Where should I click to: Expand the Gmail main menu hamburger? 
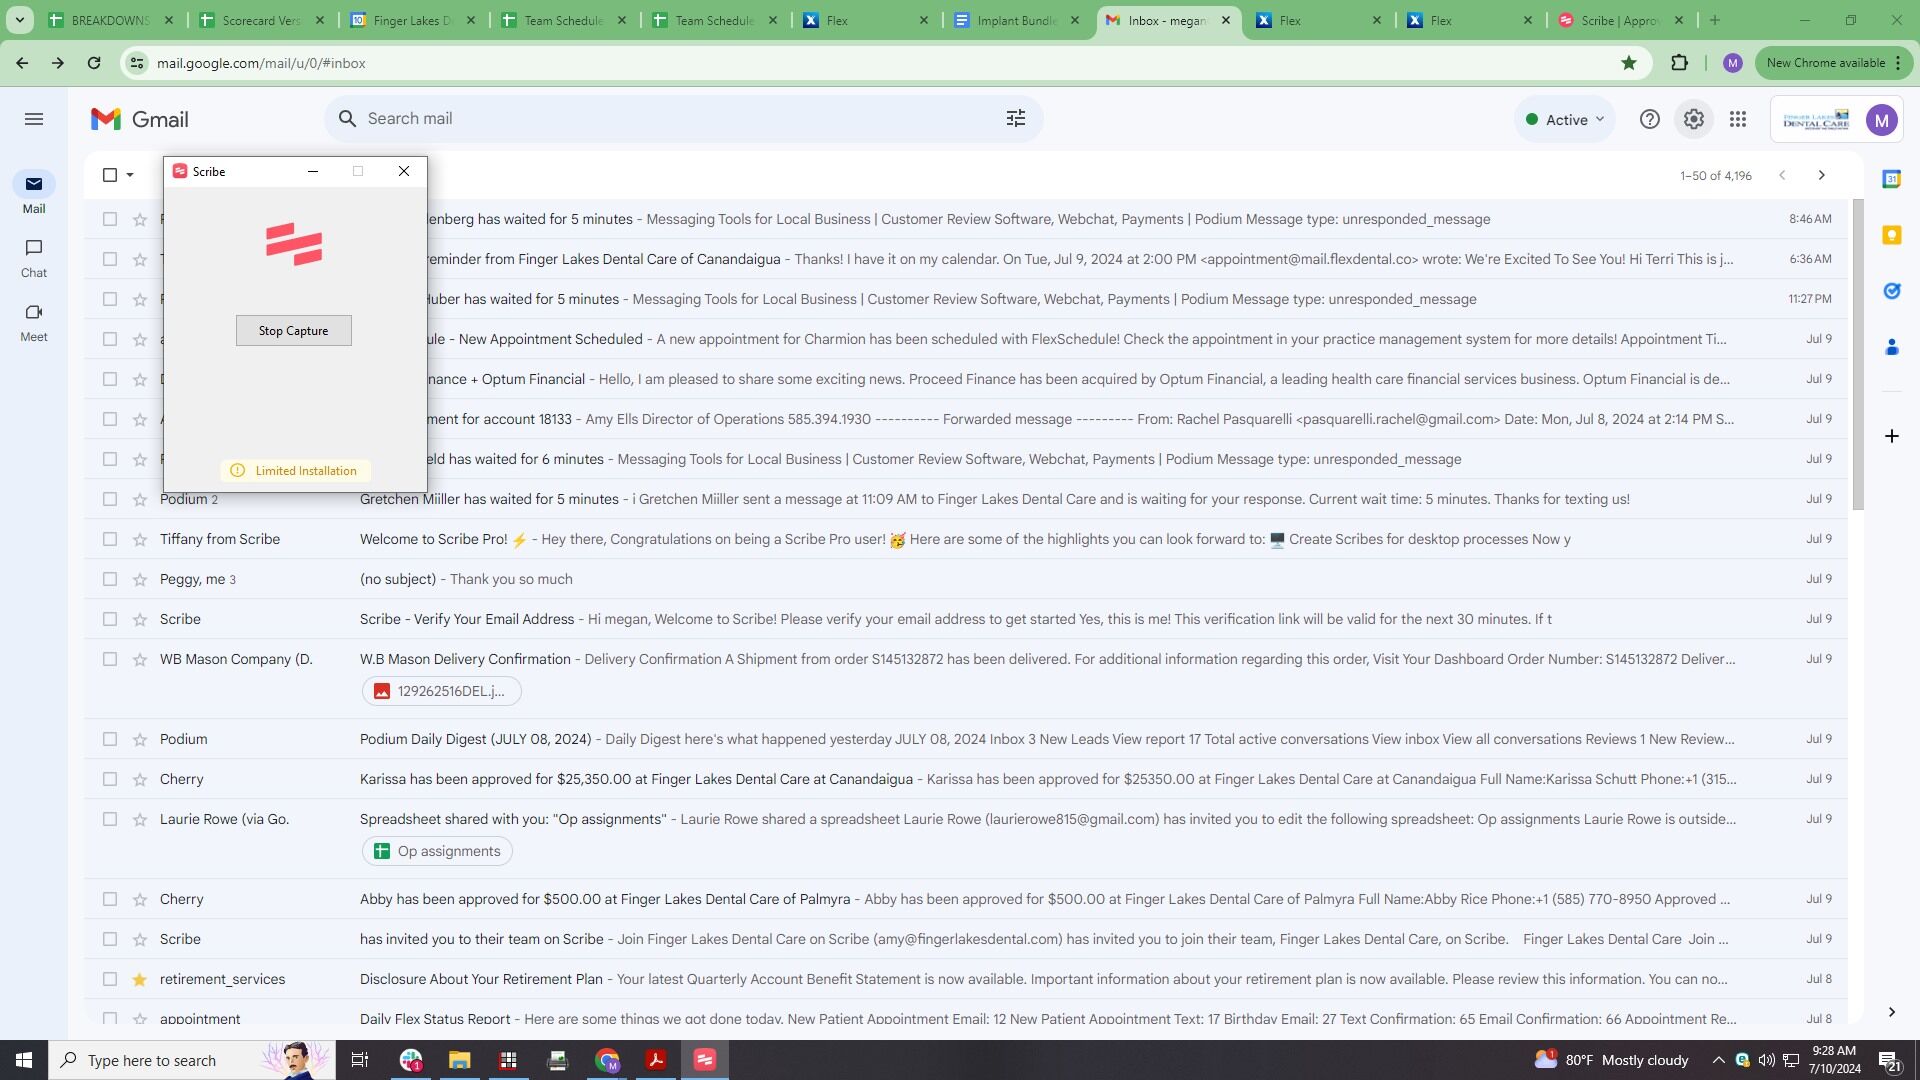click(x=34, y=119)
